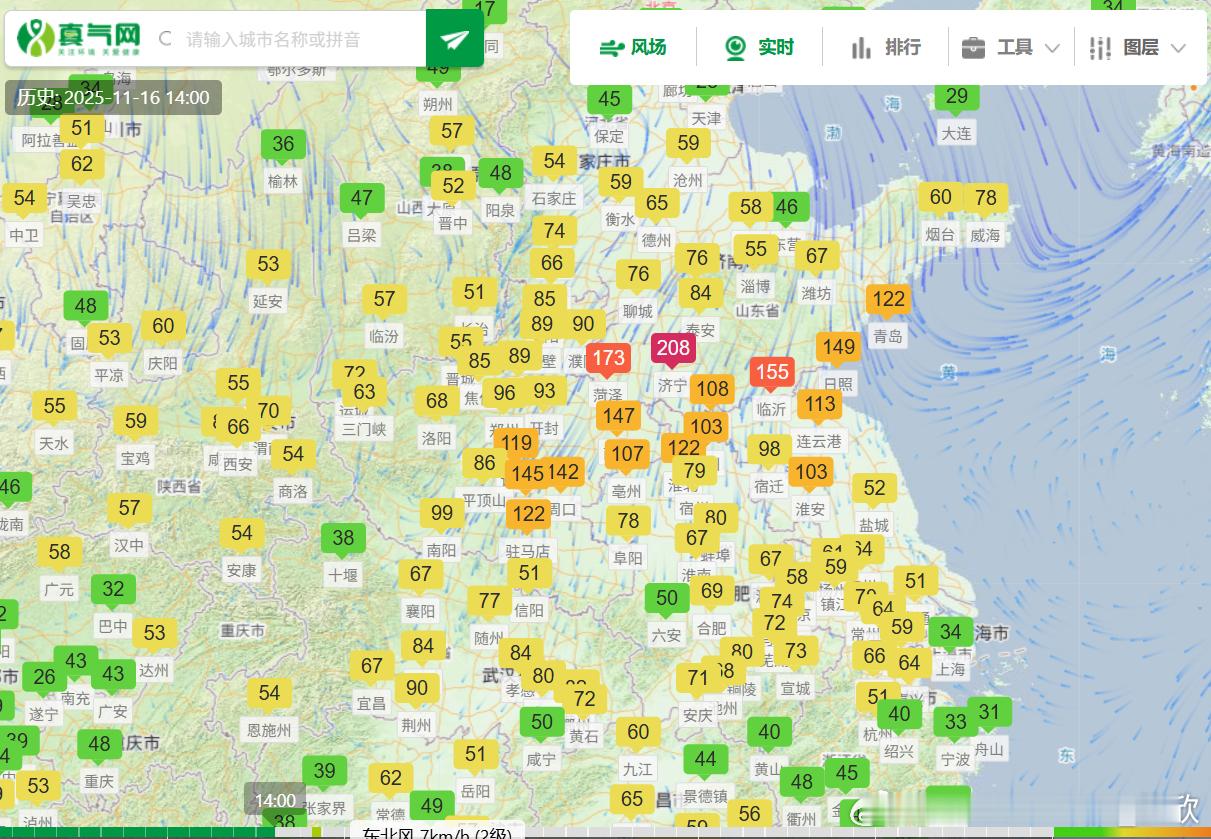1211x839 pixels.
Task: Select the 连云港 AQI 113 marker
Action: click(820, 406)
